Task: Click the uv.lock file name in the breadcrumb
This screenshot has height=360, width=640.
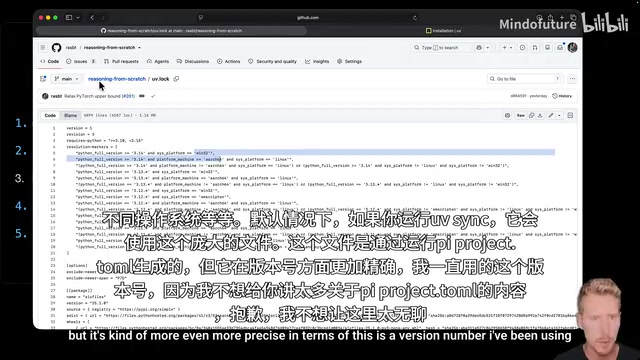Action: pyautogui.click(x=160, y=79)
